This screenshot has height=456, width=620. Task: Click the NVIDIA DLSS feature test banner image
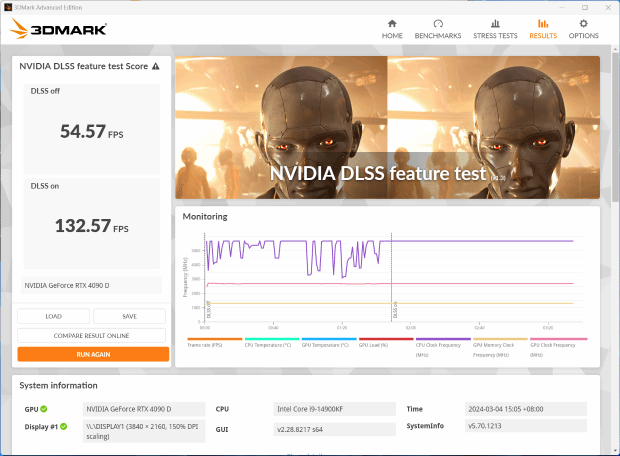387,127
